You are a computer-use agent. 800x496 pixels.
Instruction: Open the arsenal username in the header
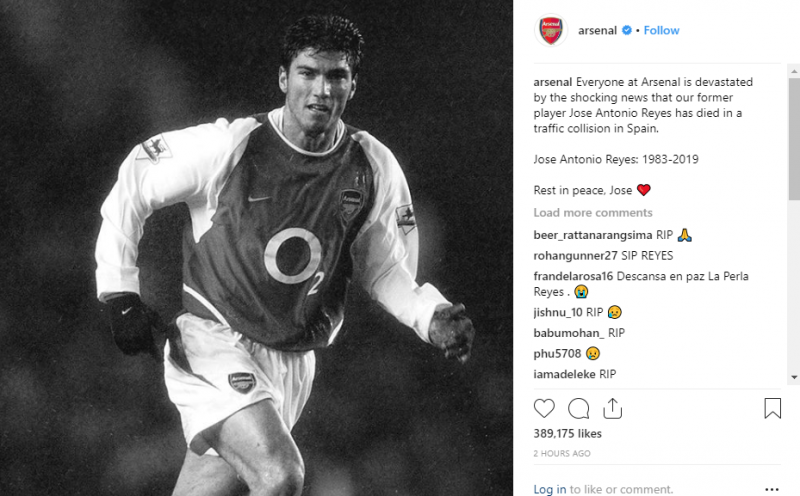598,31
